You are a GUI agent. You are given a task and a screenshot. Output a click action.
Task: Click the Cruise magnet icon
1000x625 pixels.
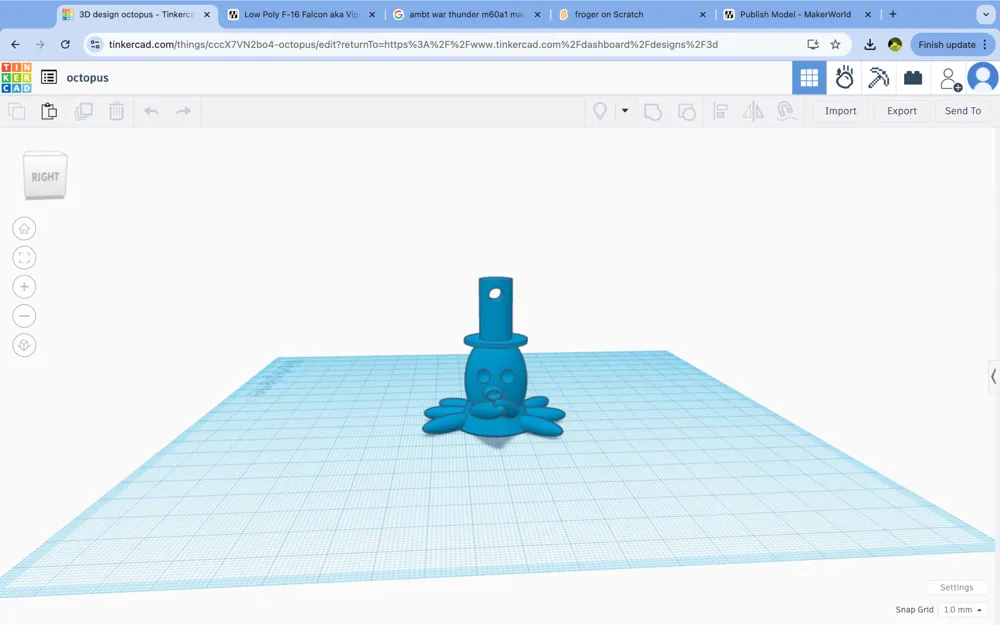click(786, 111)
